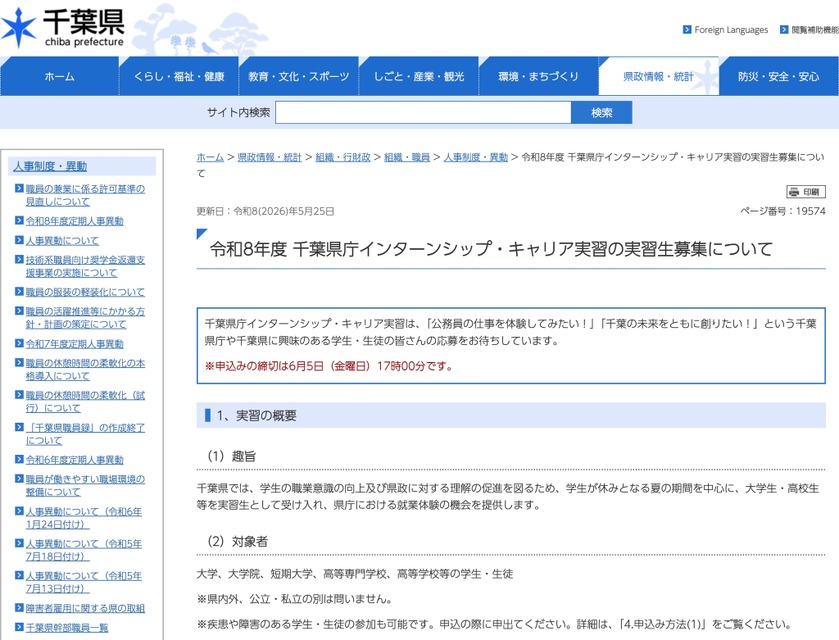
Task: Select the 県政情報・統計 tab
Action: [x=658, y=76]
